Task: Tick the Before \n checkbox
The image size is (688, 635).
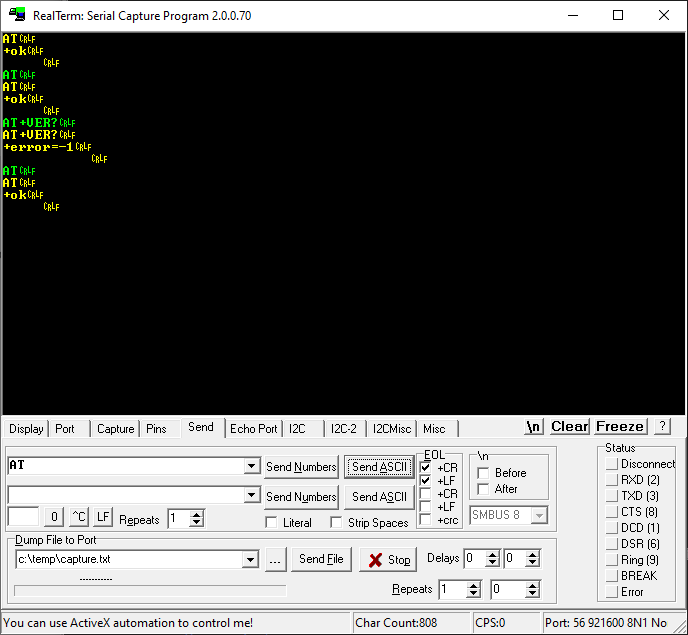Action: click(x=483, y=473)
